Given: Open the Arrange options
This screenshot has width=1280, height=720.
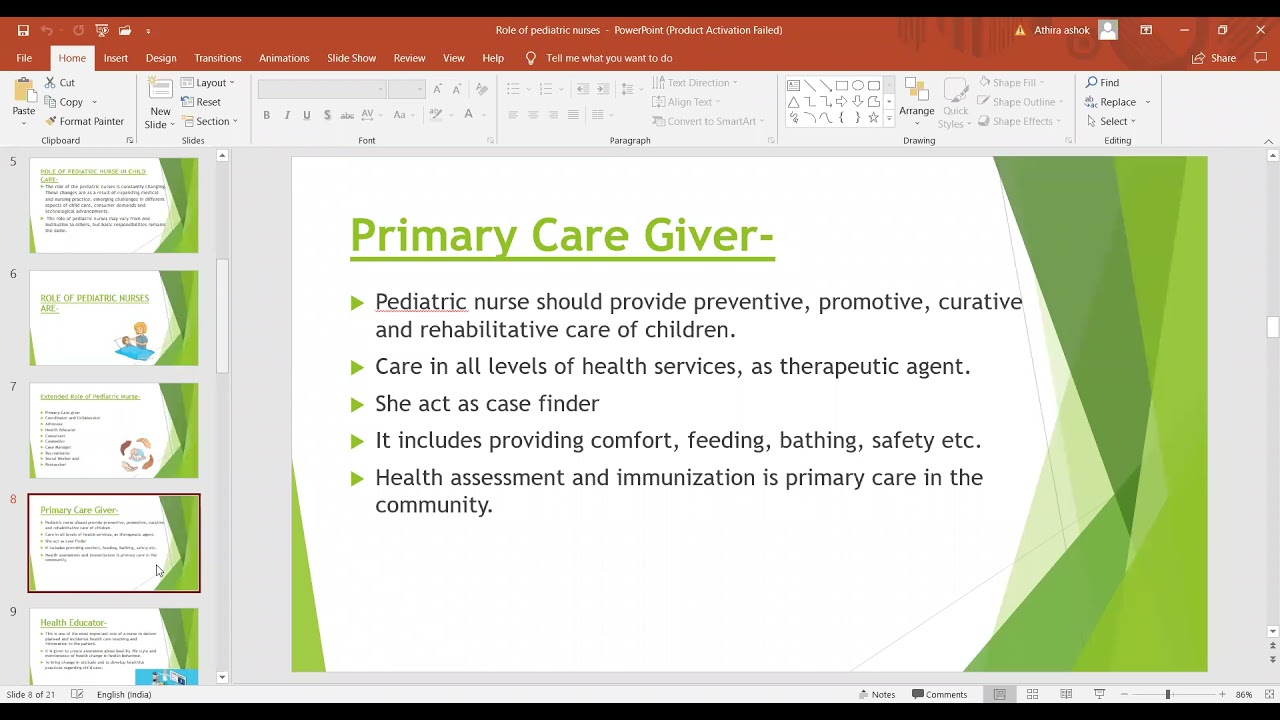Looking at the screenshot, I should click(916, 102).
